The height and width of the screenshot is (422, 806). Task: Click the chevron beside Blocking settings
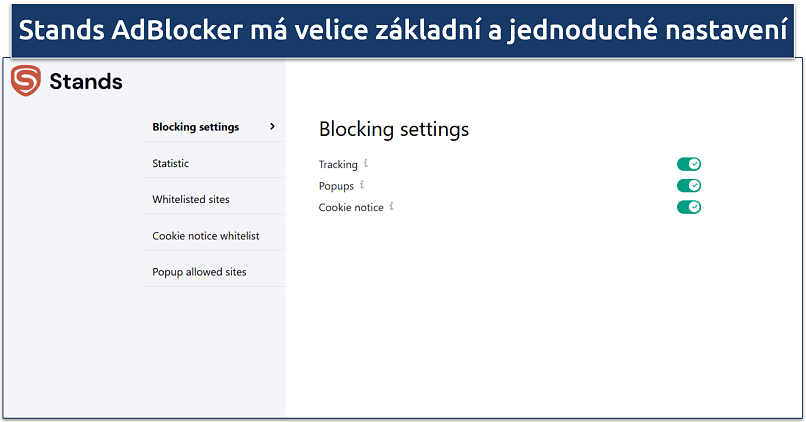[x=272, y=126]
